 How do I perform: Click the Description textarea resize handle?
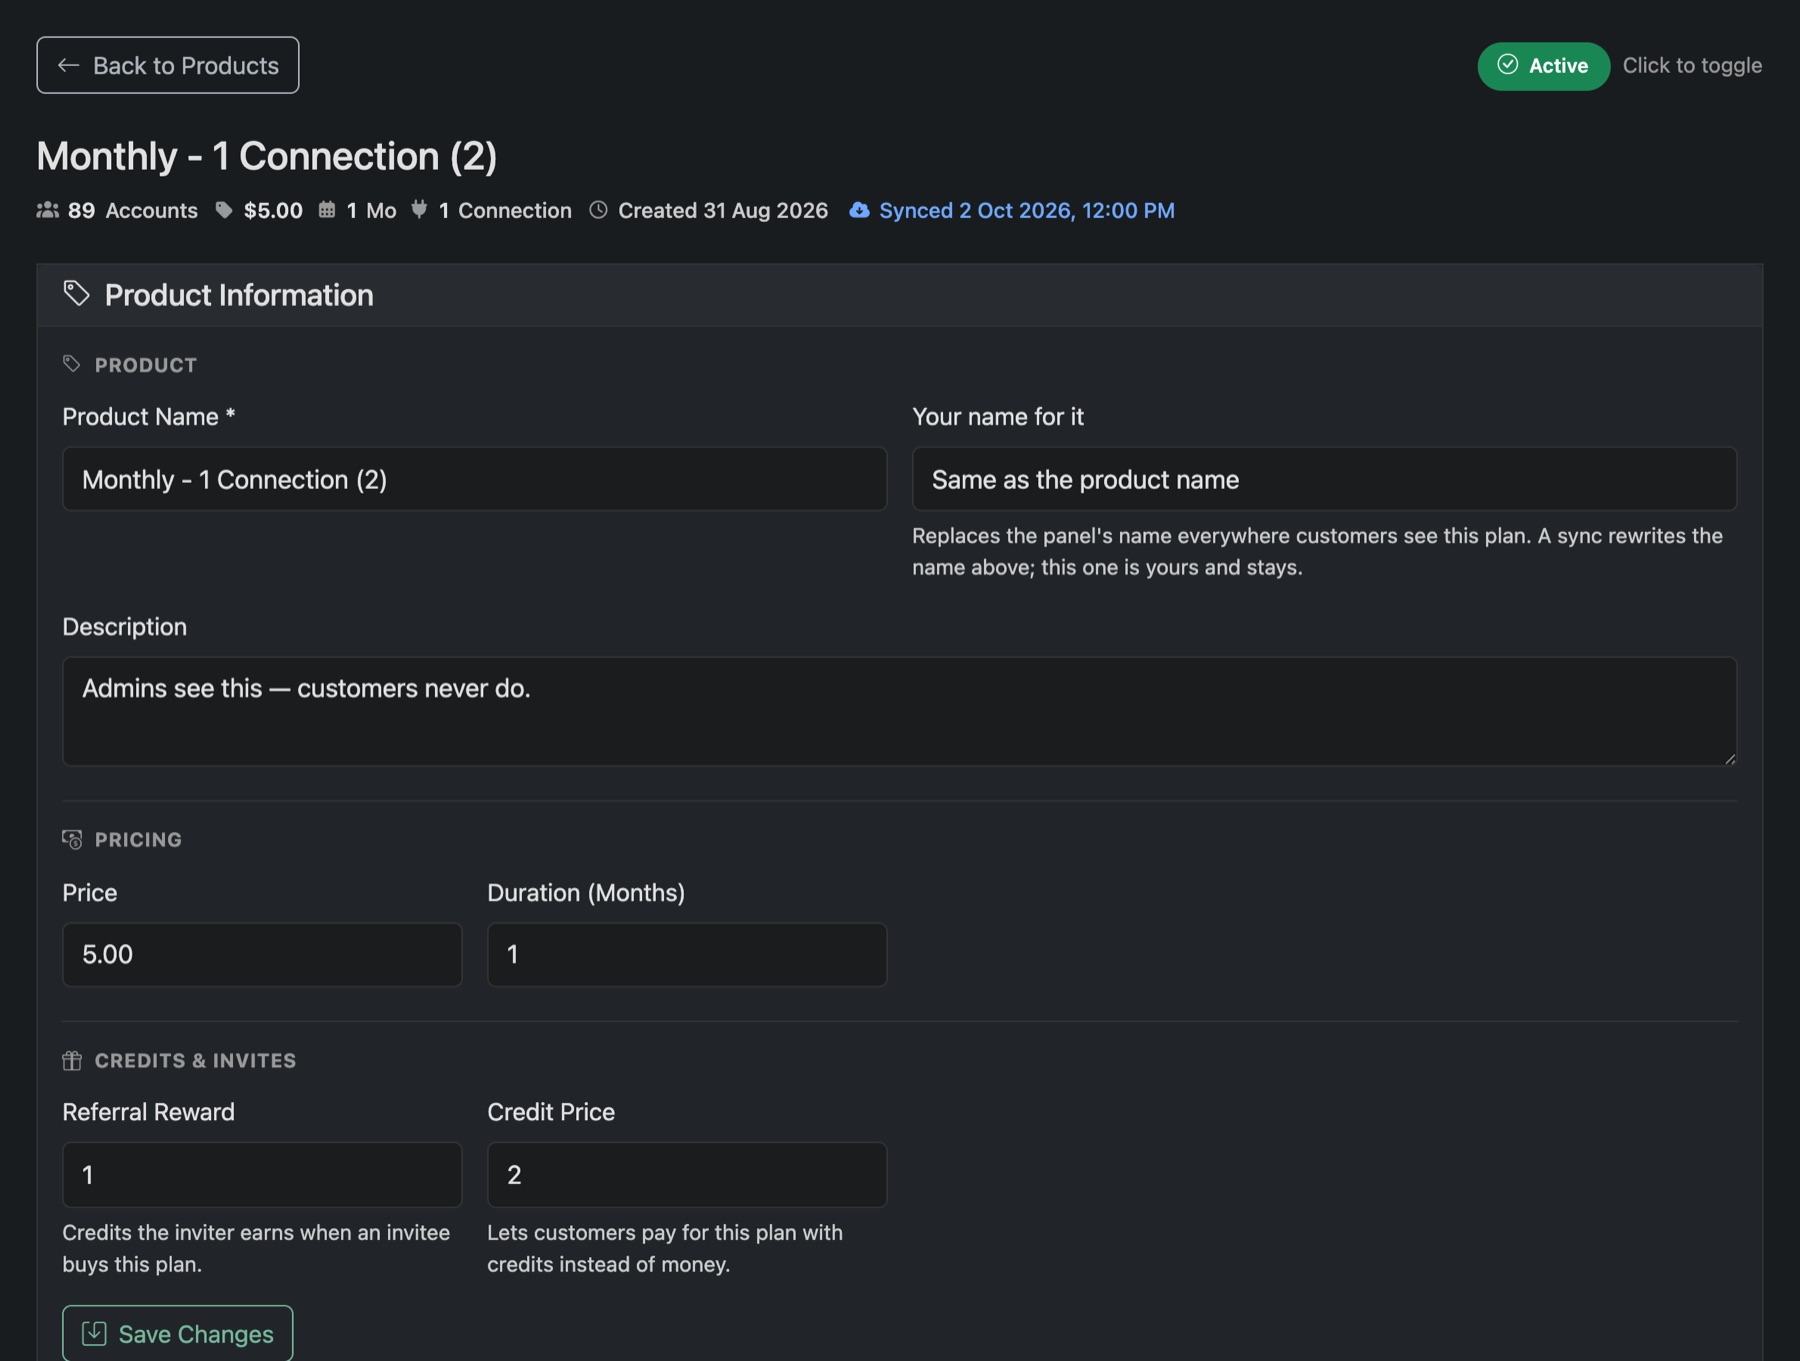click(x=1729, y=758)
